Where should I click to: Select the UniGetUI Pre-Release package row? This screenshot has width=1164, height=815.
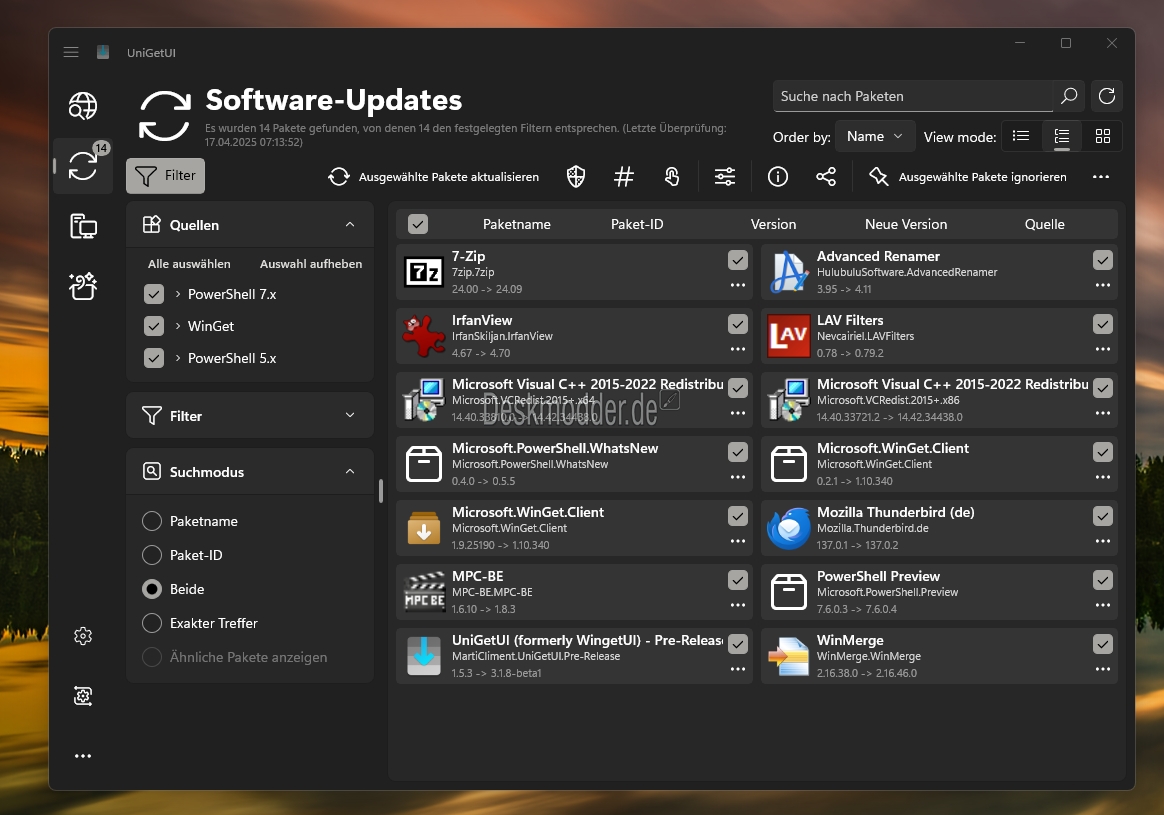[x=574, y=656]
